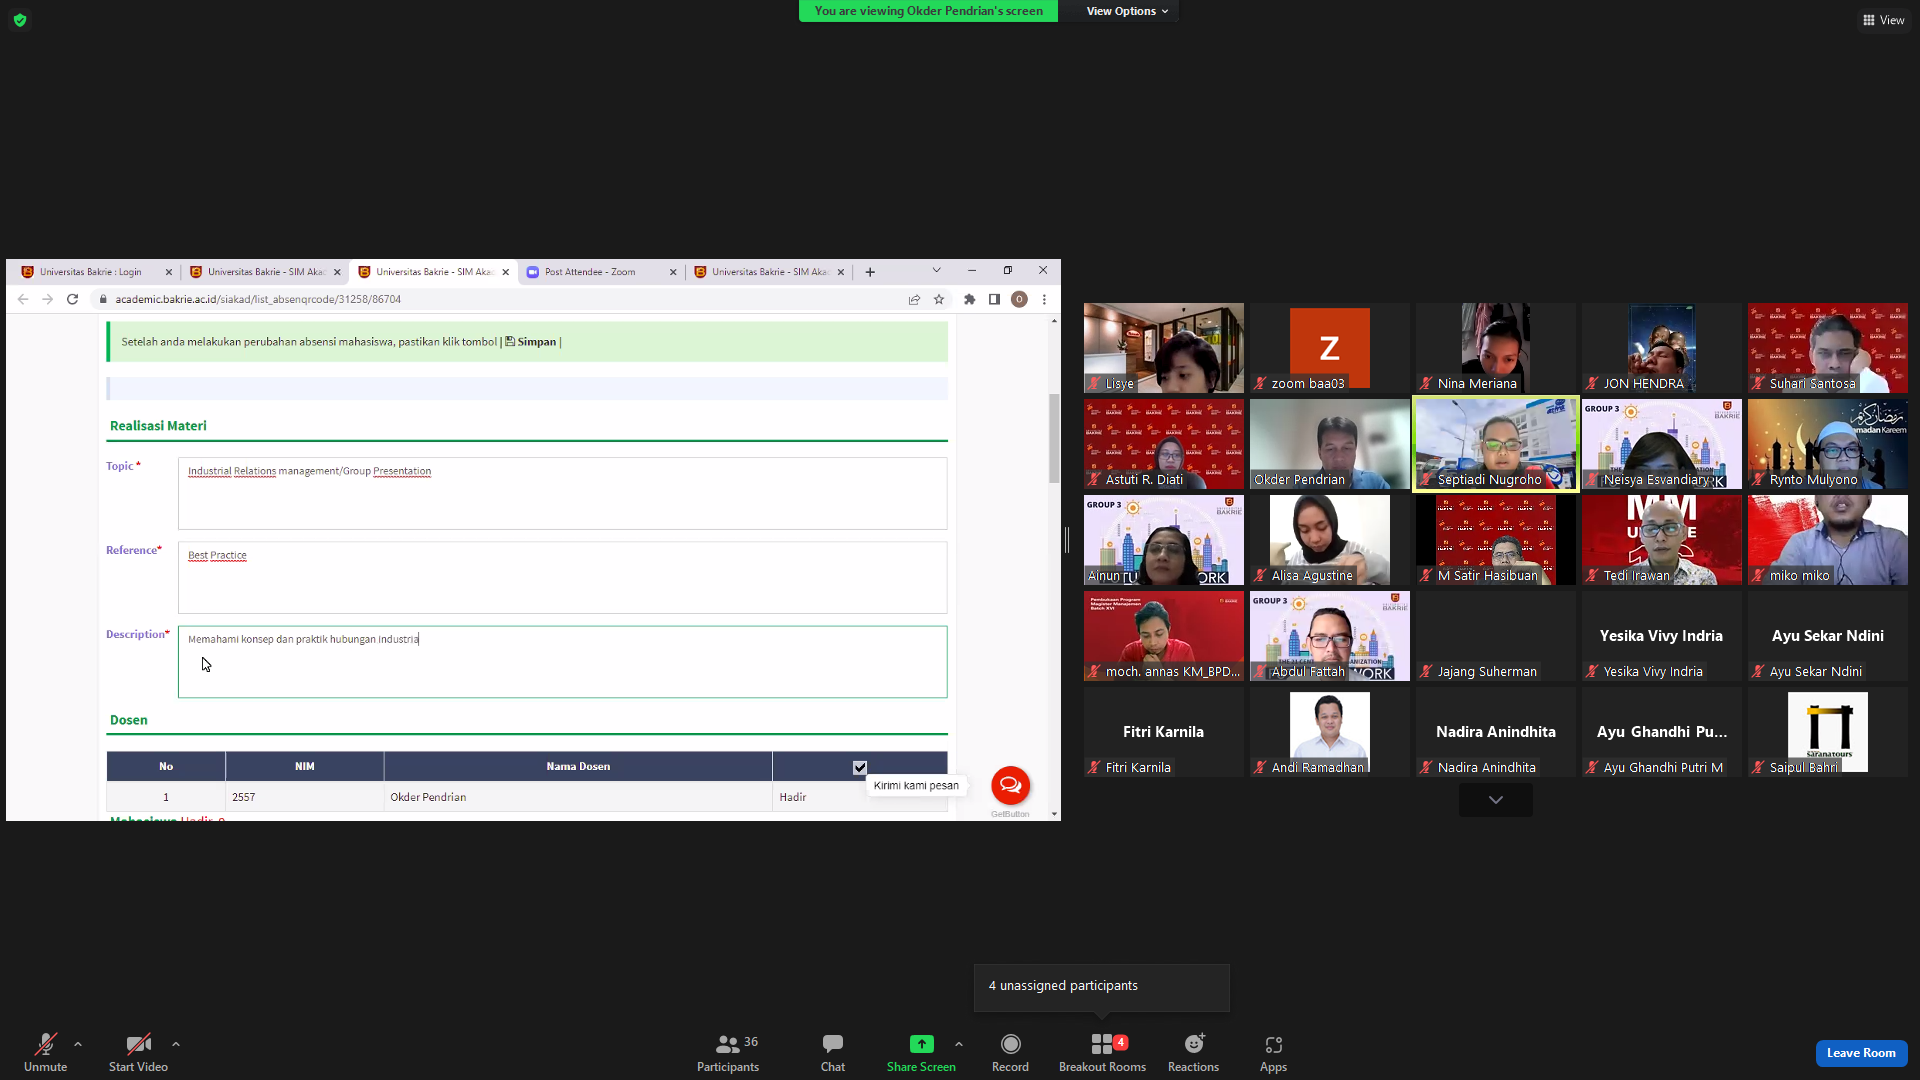Switch to the Post Attendee - Zoom tab
Viewport: 1920px width, 1080px height.
point(602,272)
